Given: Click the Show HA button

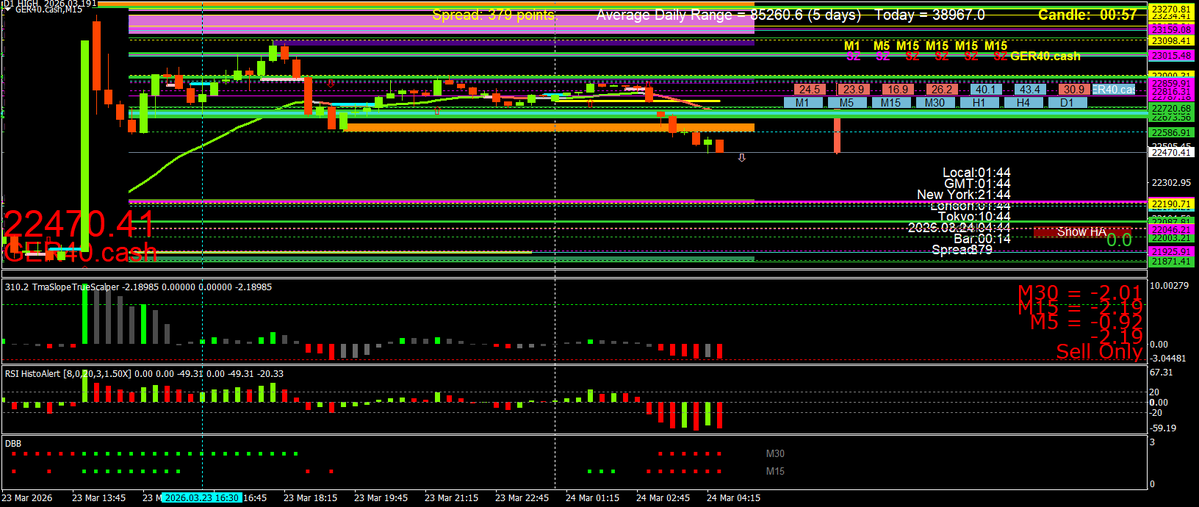Looking at the screenshot, I should 1081,232.
